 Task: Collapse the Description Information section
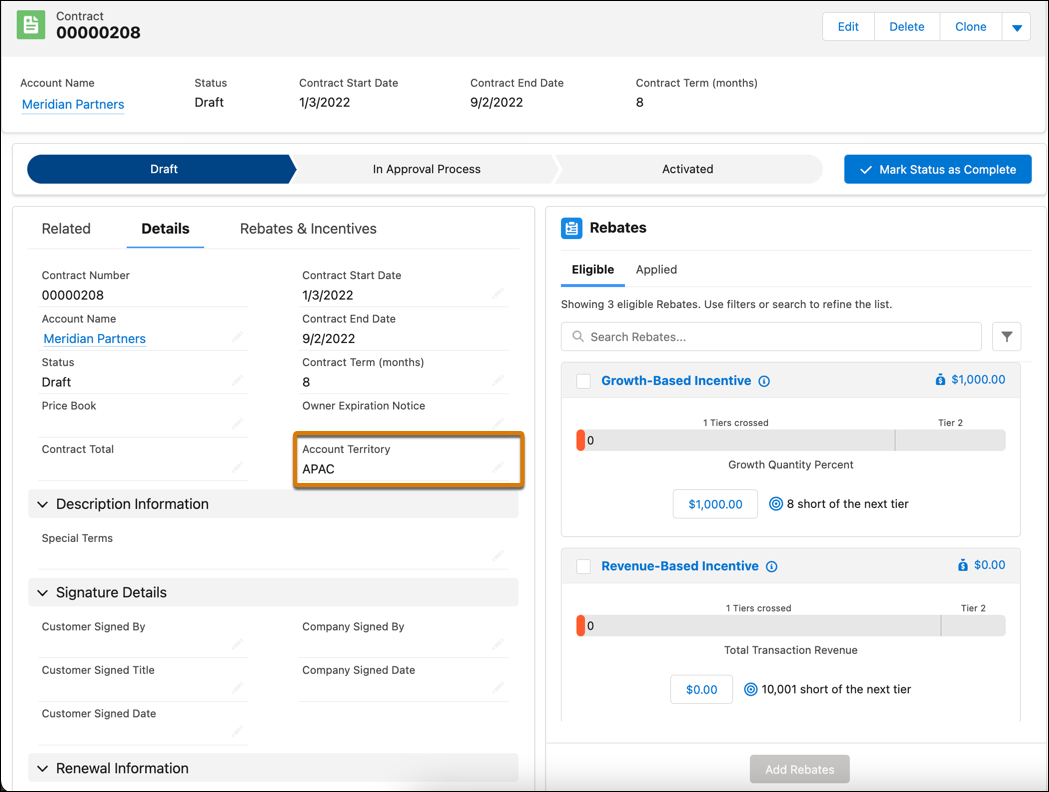tap(42, 504)
